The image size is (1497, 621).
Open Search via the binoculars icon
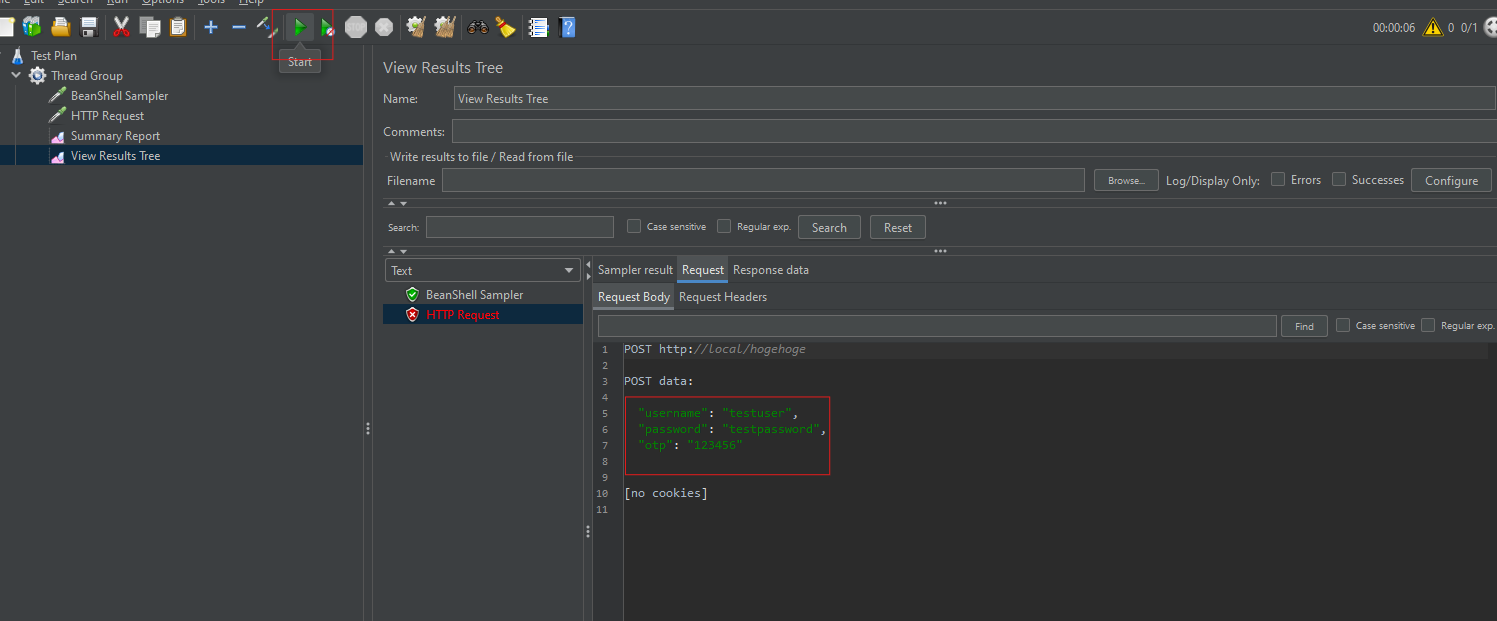point(478,28)
